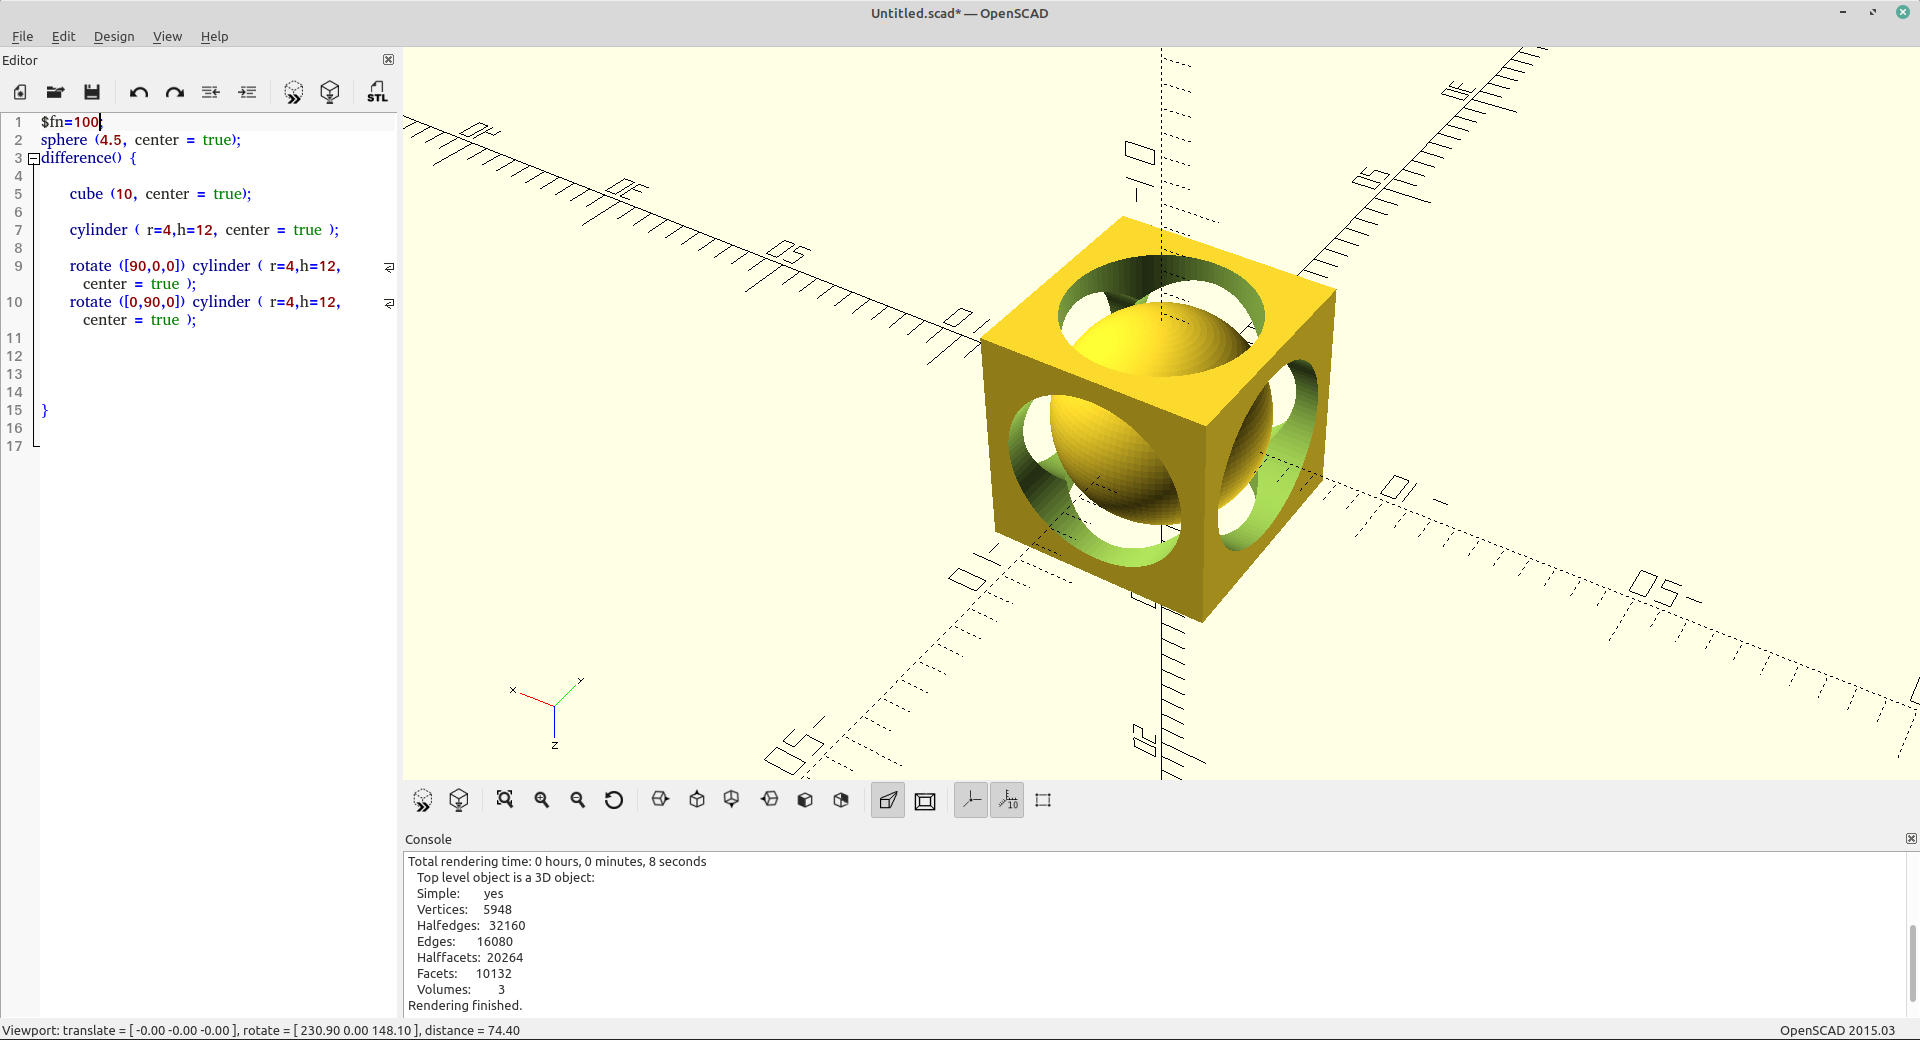Click the 'Untitled.scad* — OpenSCAD' window title
1920x1040 pixels.
click(x=959, y=13)
